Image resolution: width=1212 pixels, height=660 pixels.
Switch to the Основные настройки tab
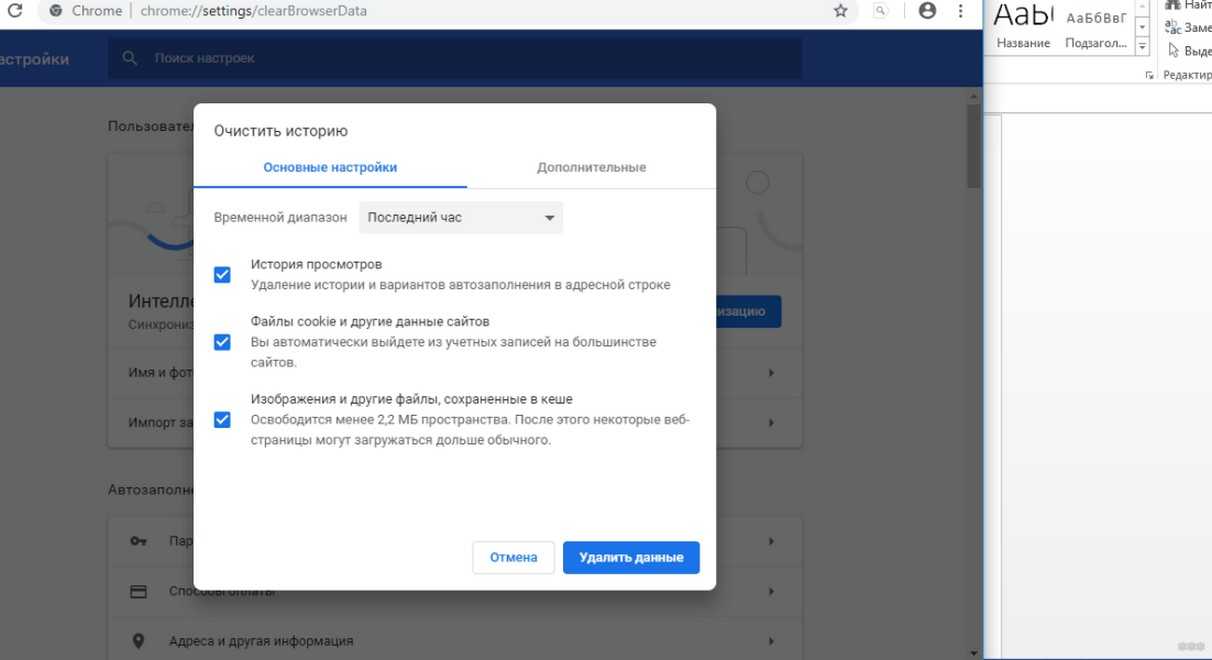point(330,168)
